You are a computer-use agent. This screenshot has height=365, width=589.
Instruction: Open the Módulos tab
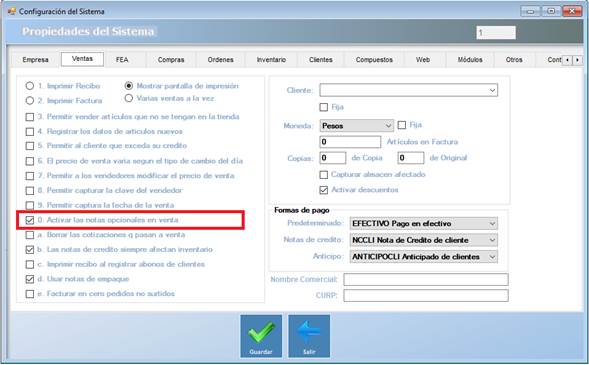[470, 60]
